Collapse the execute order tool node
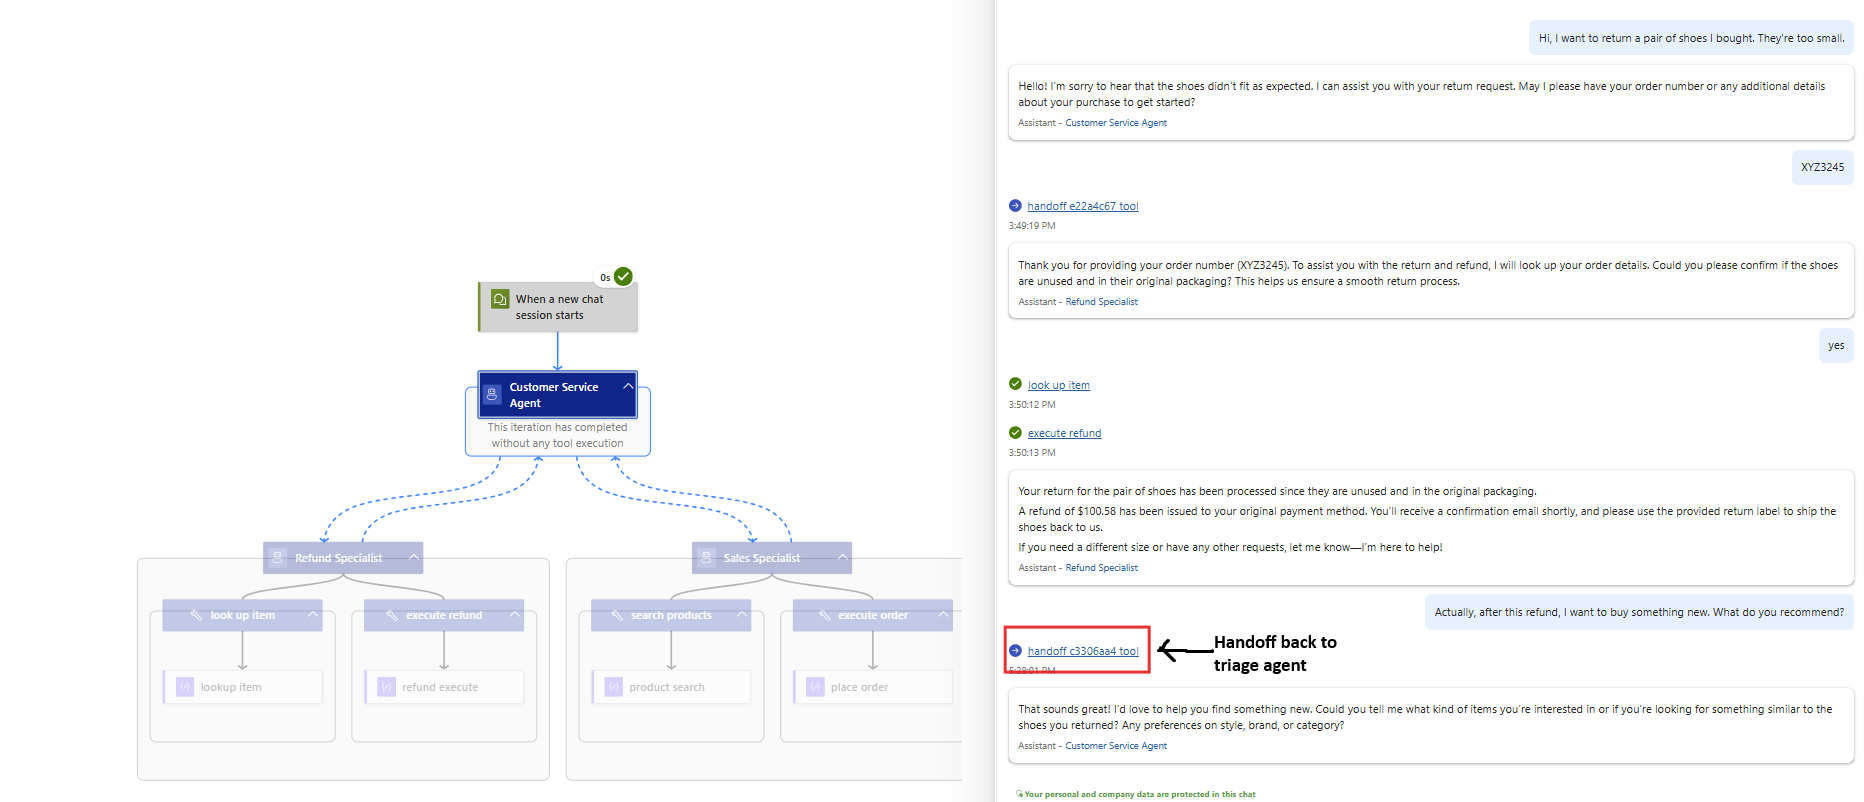Image resolution: width=1864 pixels, height=802 pixels. coord(943,614)
